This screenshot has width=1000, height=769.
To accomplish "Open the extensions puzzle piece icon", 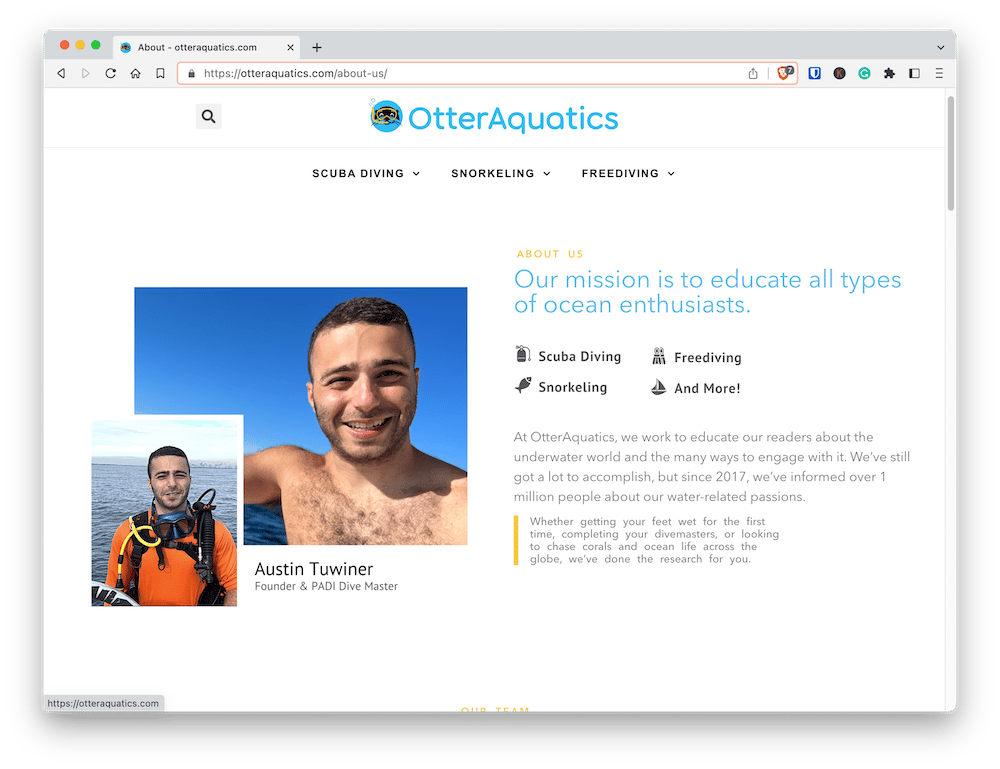I will pos(889,73).
